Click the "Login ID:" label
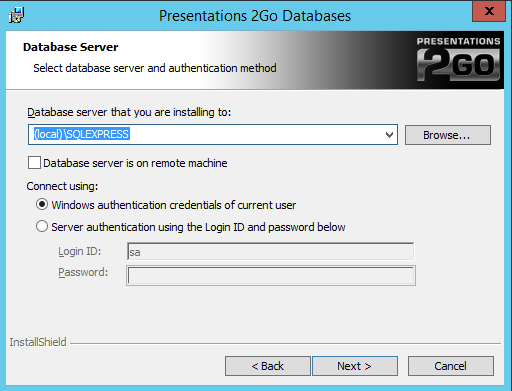The width and height of the screenshot is (512, 391). click(x=80, y=251)
